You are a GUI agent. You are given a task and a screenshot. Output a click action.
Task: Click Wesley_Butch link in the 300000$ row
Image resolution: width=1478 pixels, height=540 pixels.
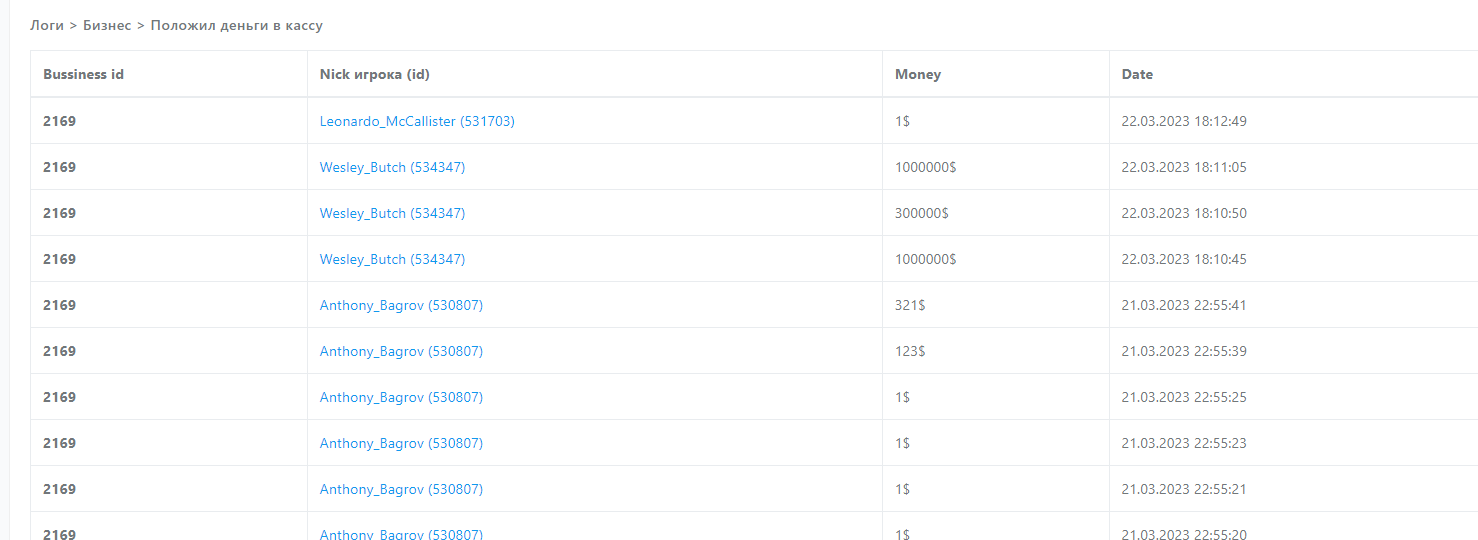[392, 213]
